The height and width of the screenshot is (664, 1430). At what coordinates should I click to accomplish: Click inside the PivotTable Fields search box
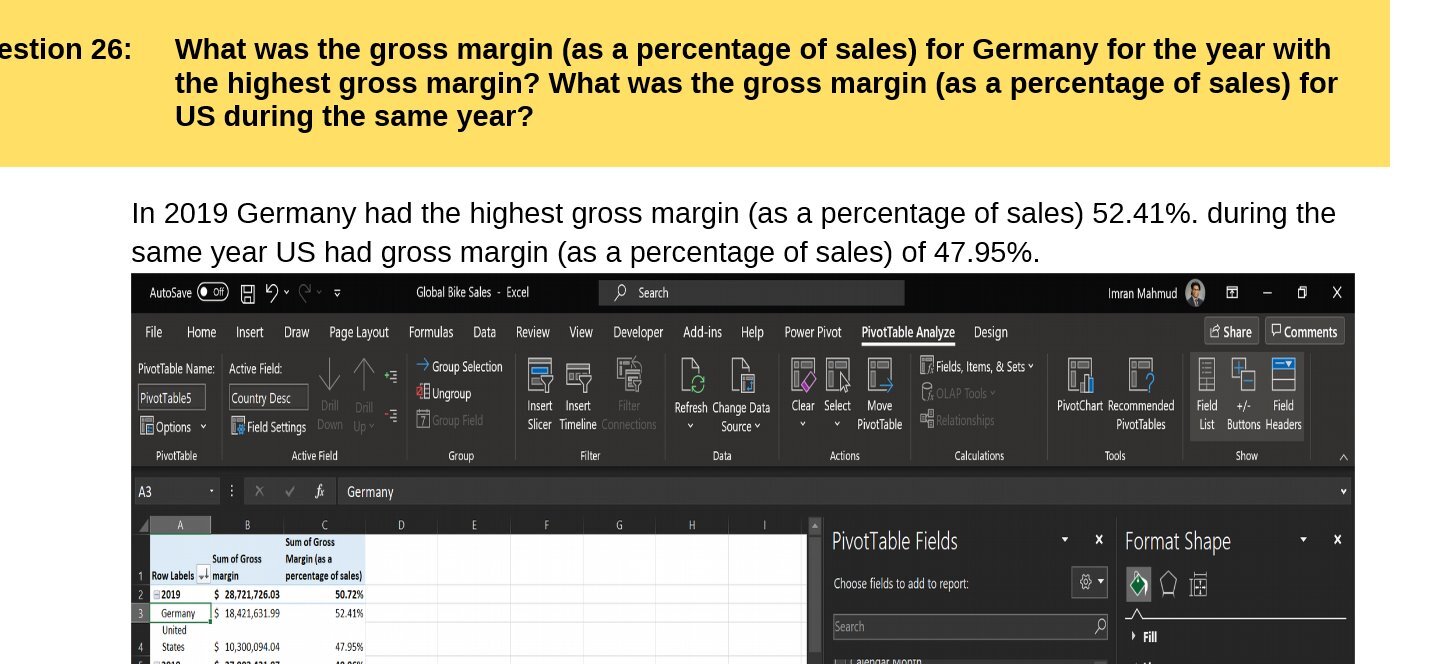[960, 626]
